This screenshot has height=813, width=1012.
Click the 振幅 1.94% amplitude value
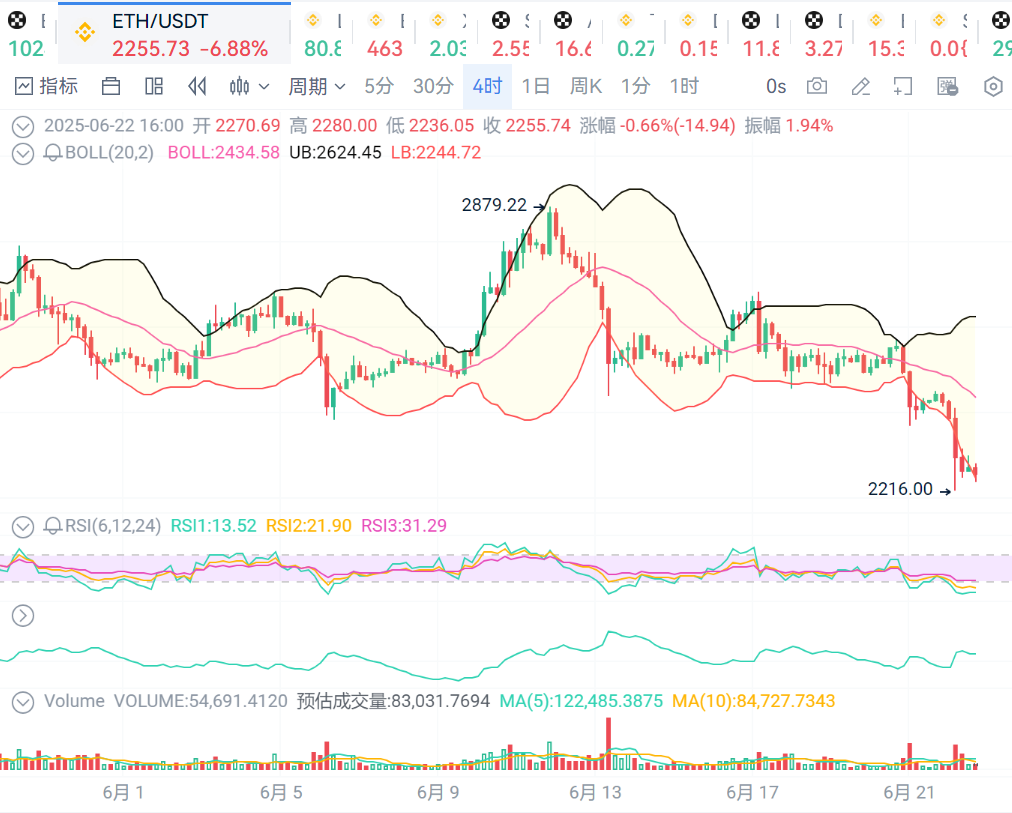789,126
